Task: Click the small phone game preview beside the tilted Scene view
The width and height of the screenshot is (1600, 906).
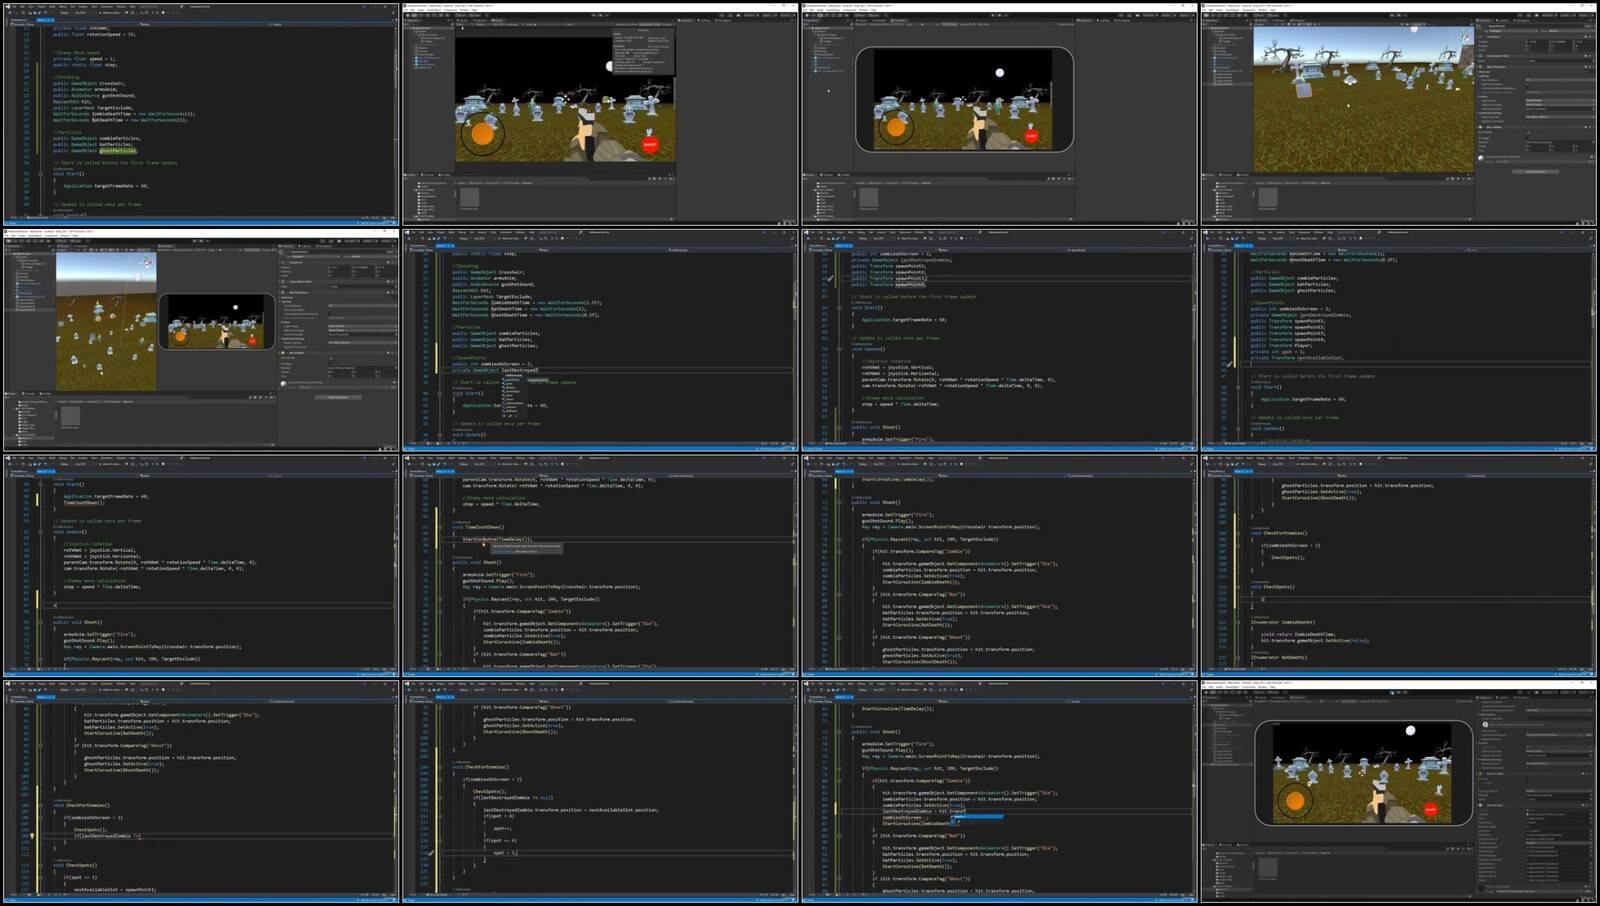Action: [217, 321]
